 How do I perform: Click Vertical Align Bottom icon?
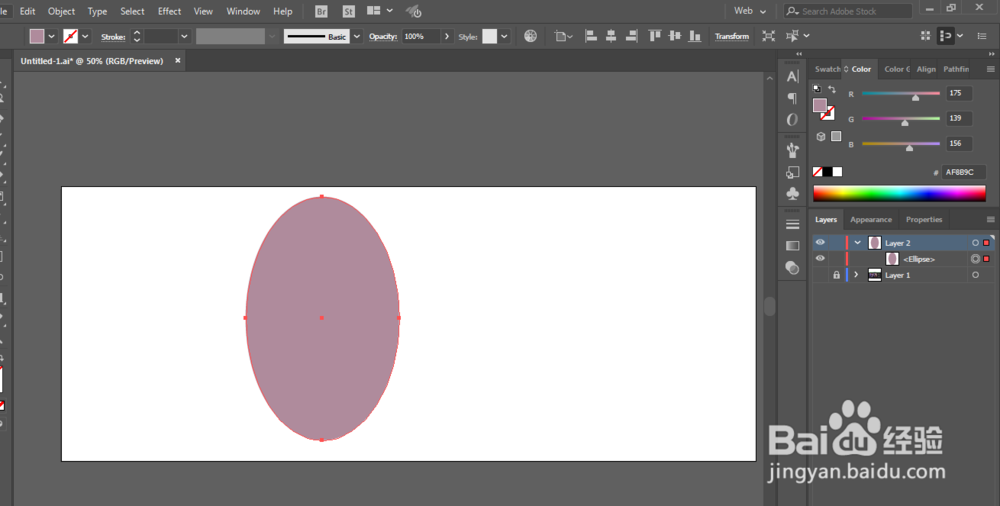coord(695,36)
